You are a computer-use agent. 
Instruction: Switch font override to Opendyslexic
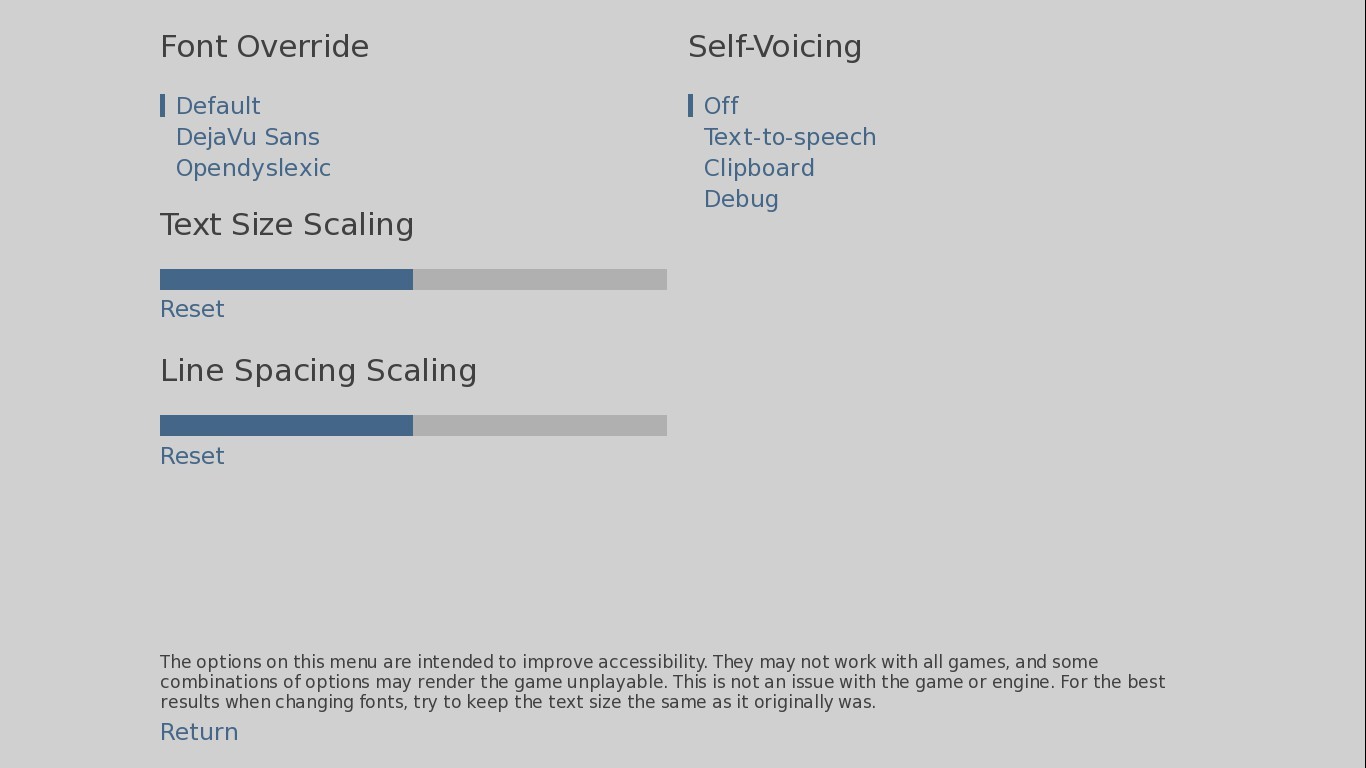(x=253, y=168)
